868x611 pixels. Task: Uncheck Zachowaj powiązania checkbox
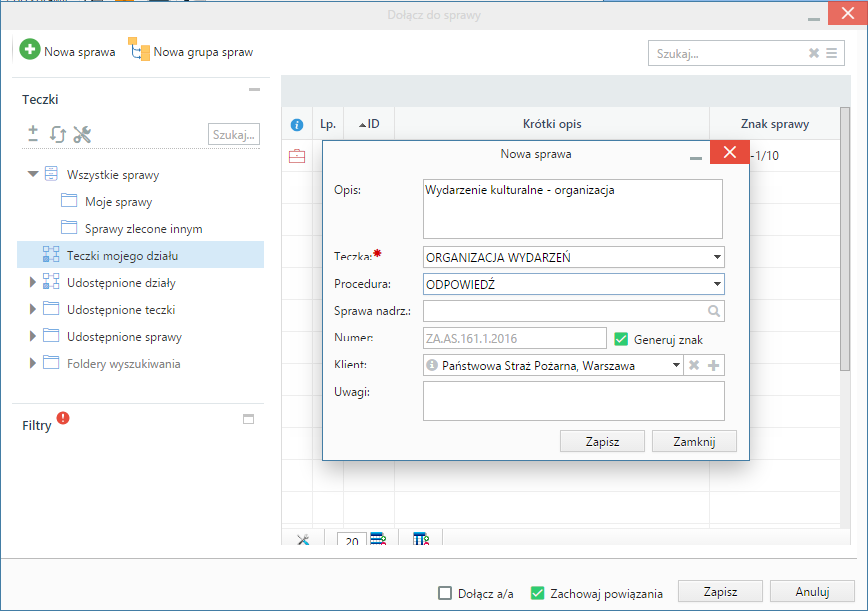pyautogui.click(x=538, y=593)
